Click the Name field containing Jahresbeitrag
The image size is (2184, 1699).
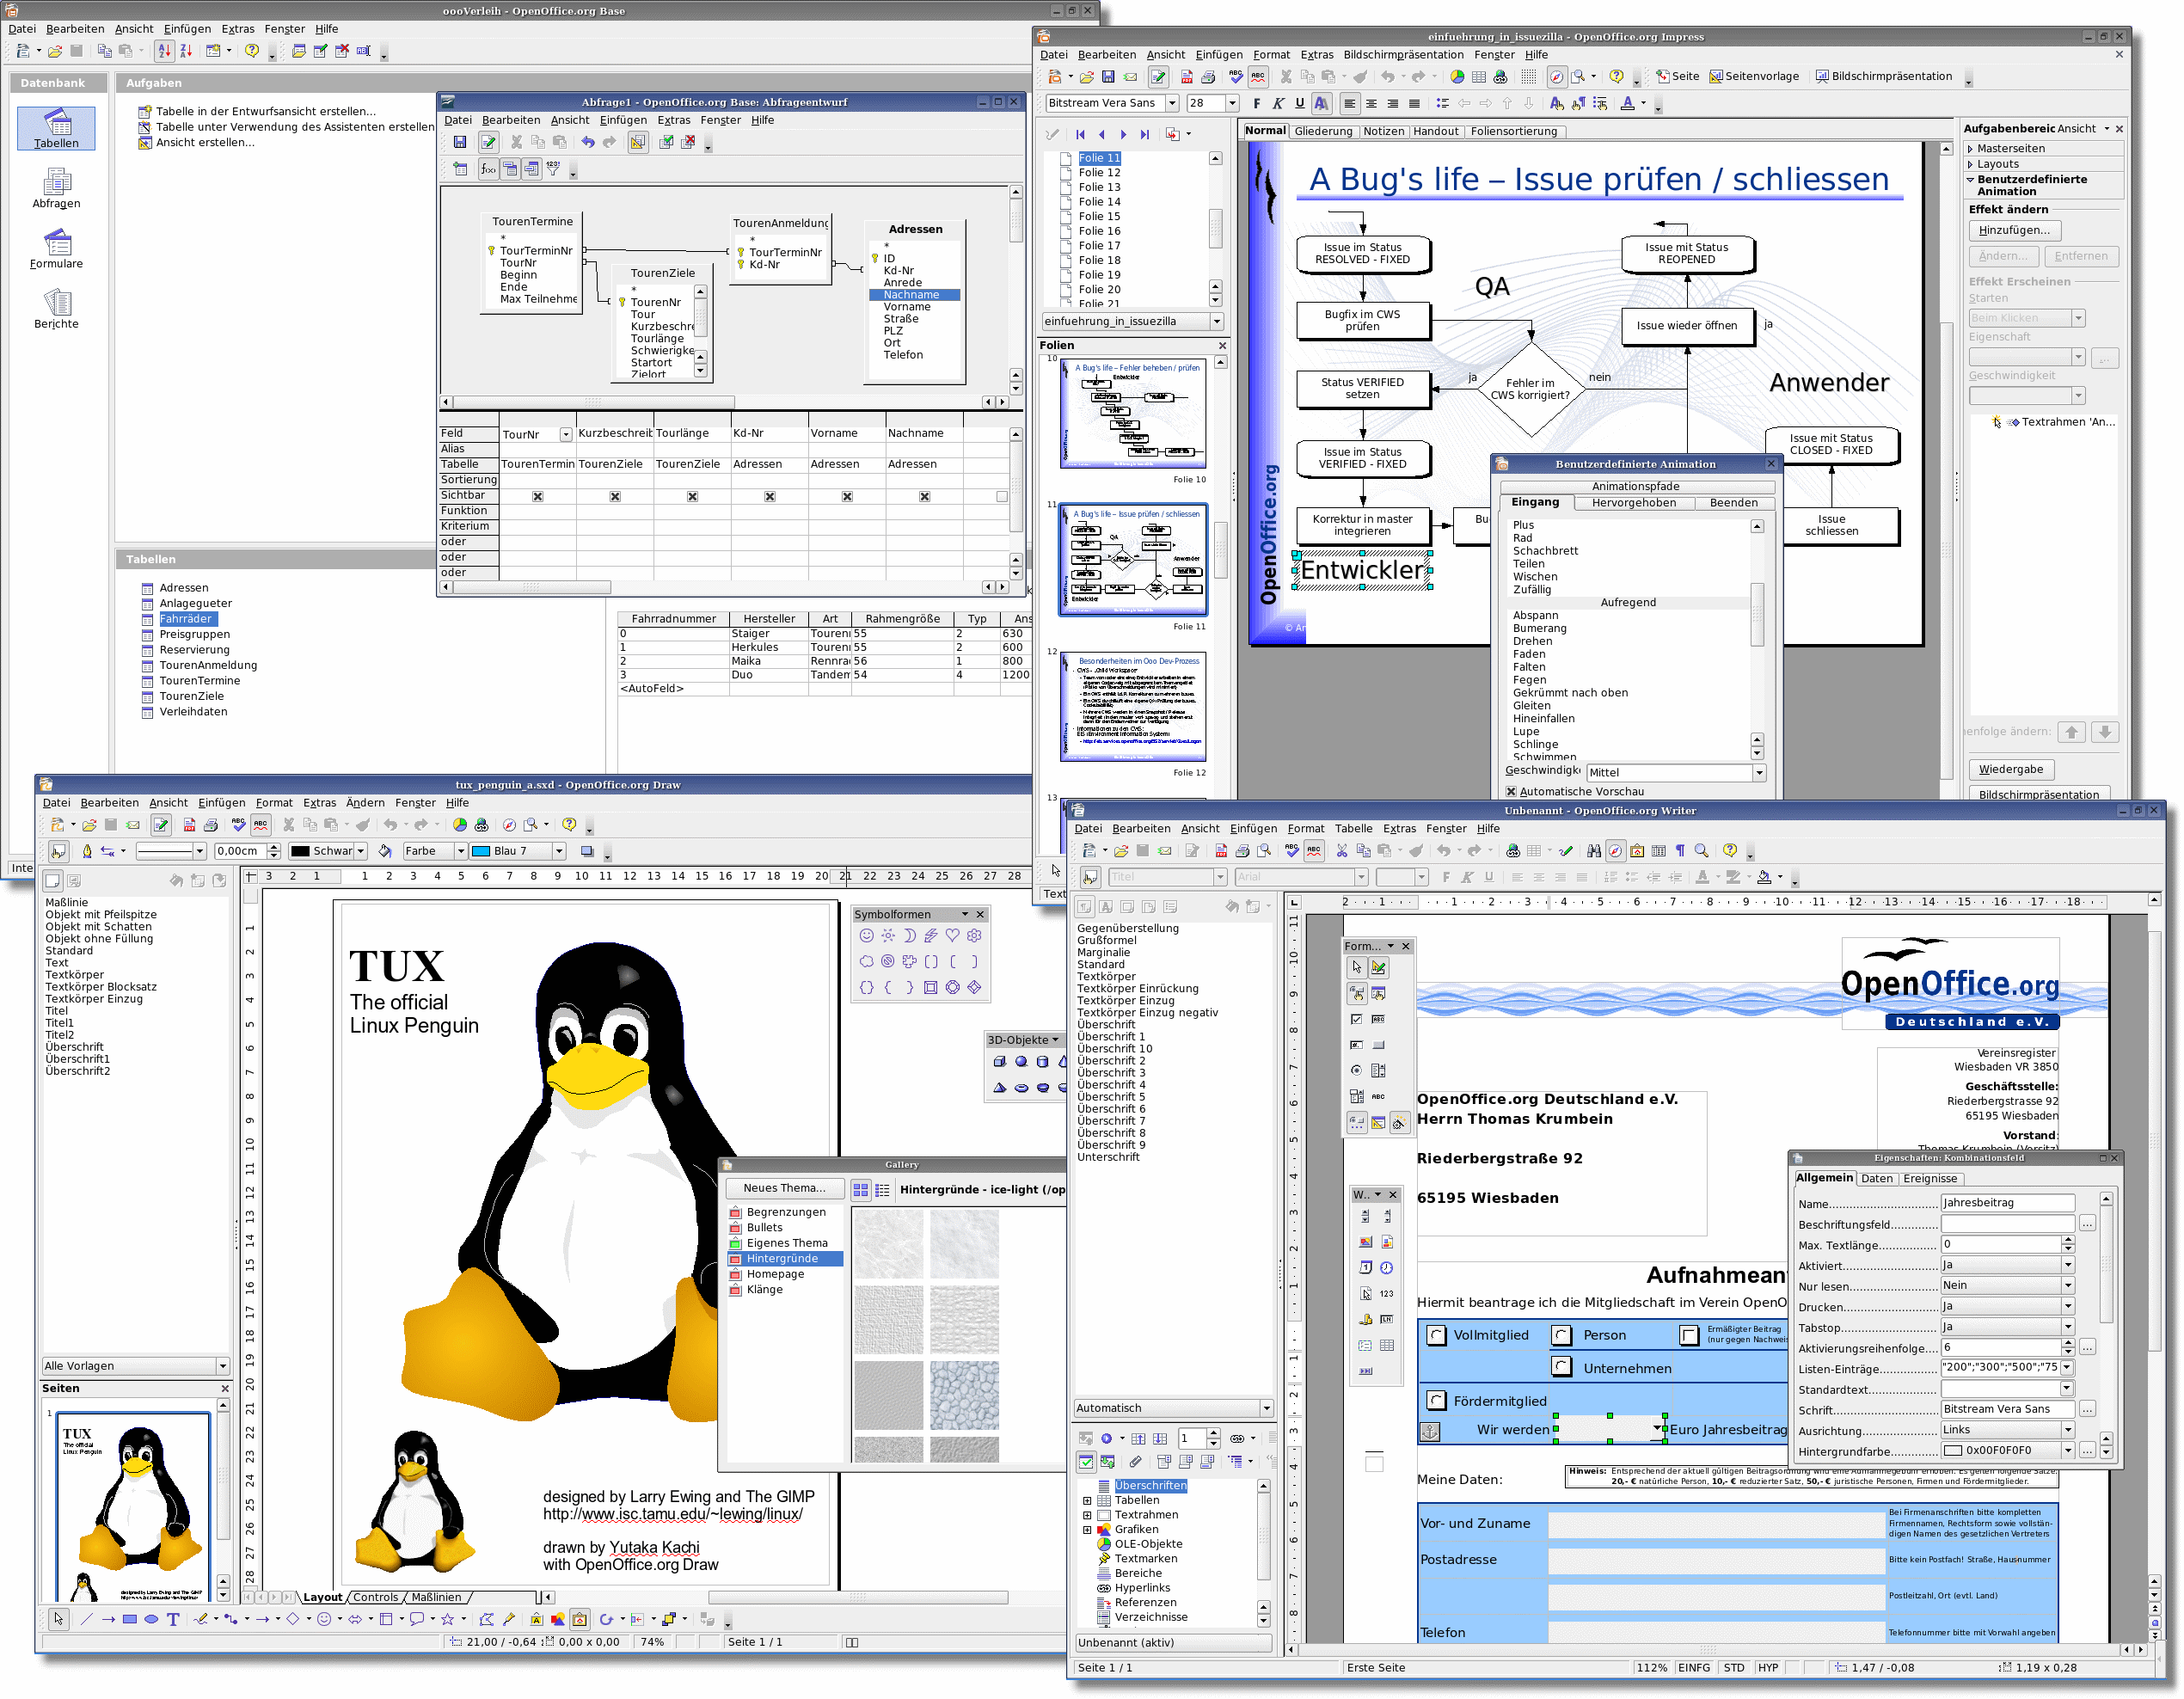2007,1203
